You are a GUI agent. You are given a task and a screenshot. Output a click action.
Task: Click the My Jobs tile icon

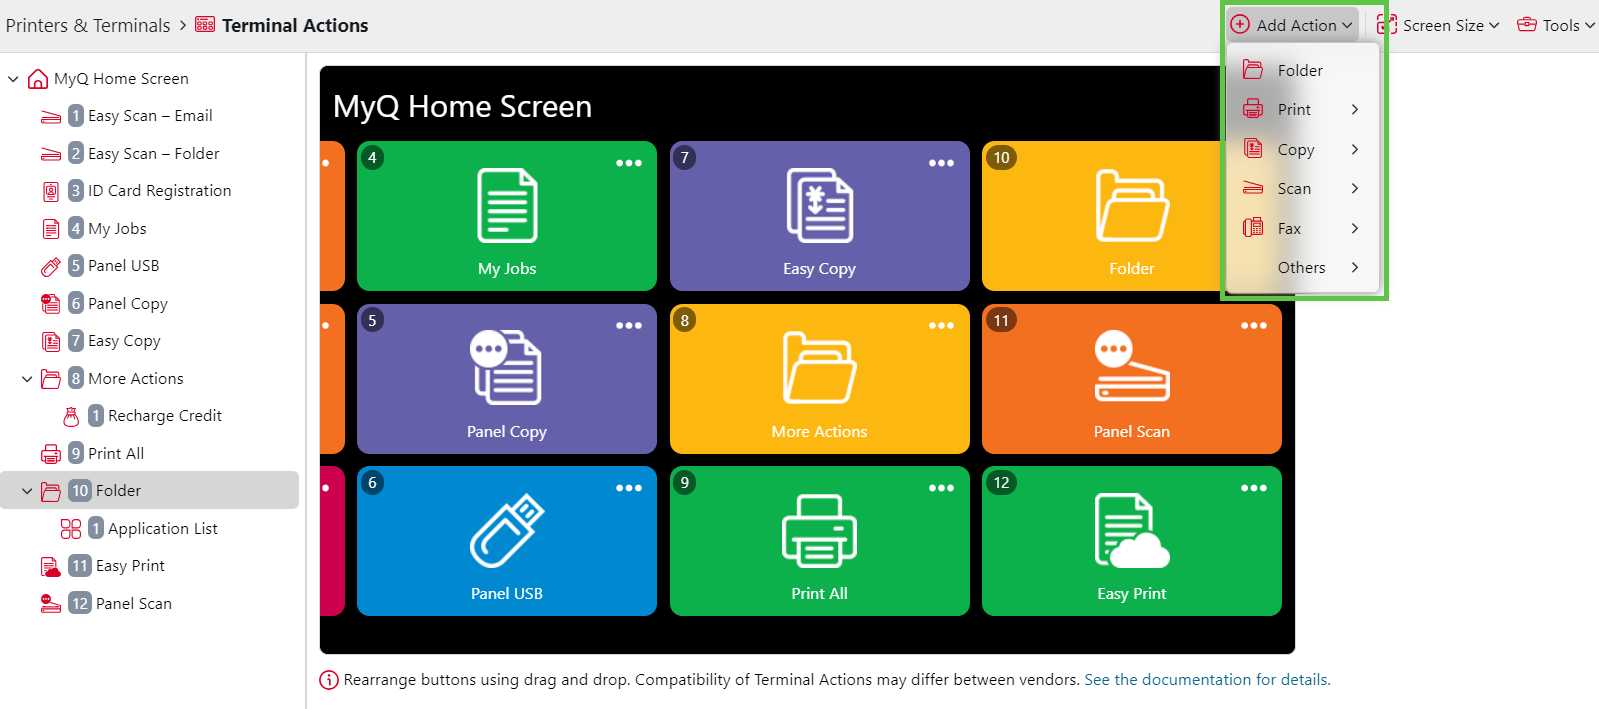(507, 206)
